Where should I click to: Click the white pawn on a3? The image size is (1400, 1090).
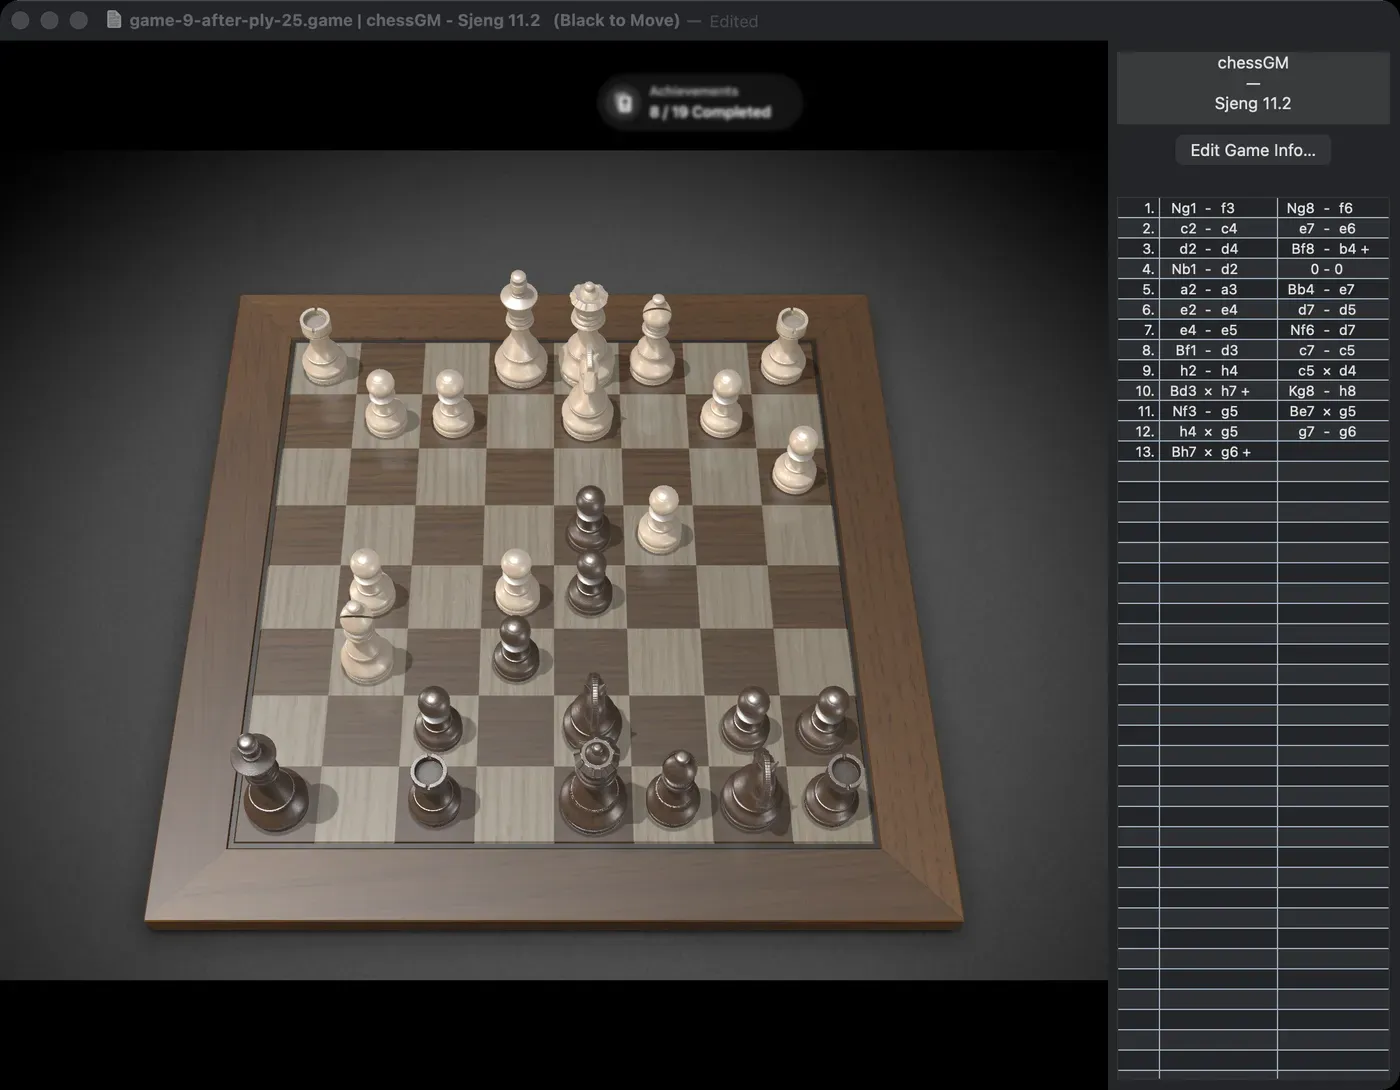click(798, 460)
